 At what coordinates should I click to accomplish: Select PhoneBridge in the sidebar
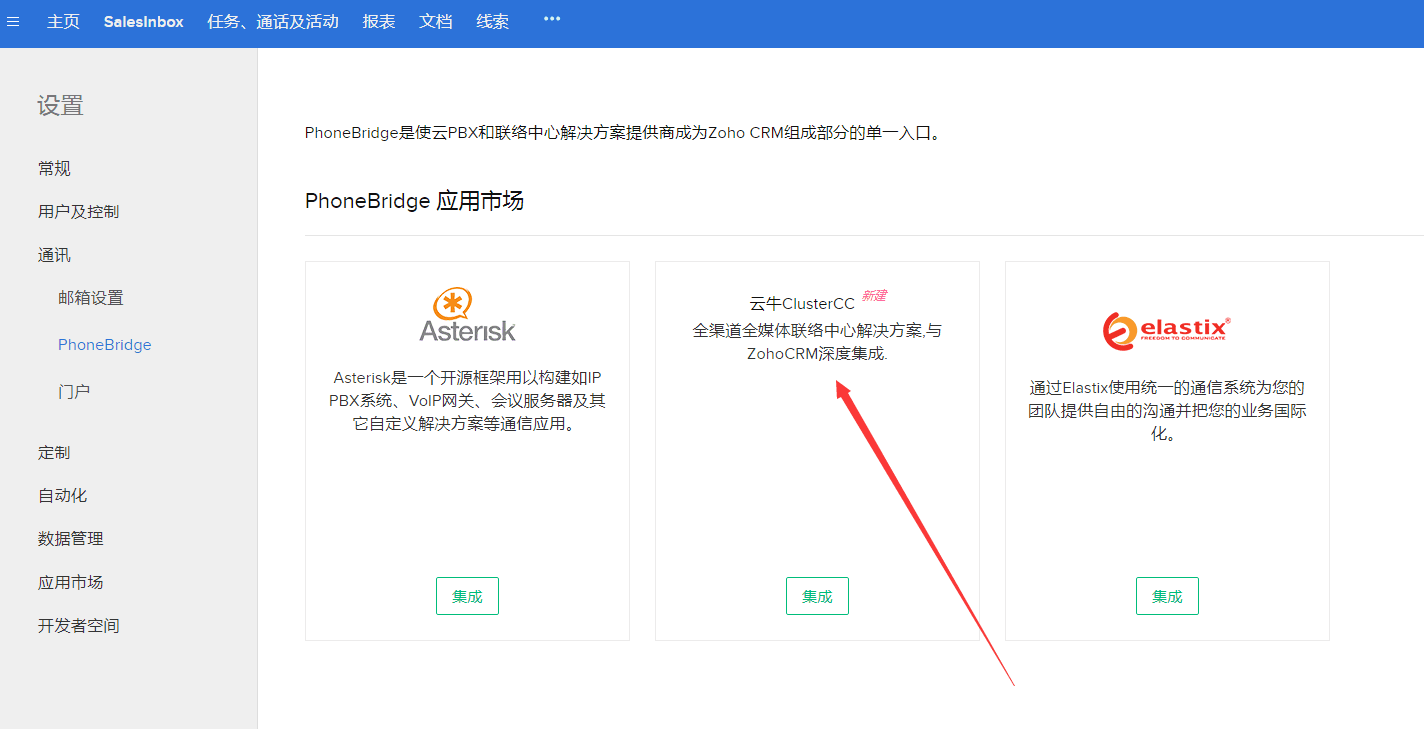(104, 345)
